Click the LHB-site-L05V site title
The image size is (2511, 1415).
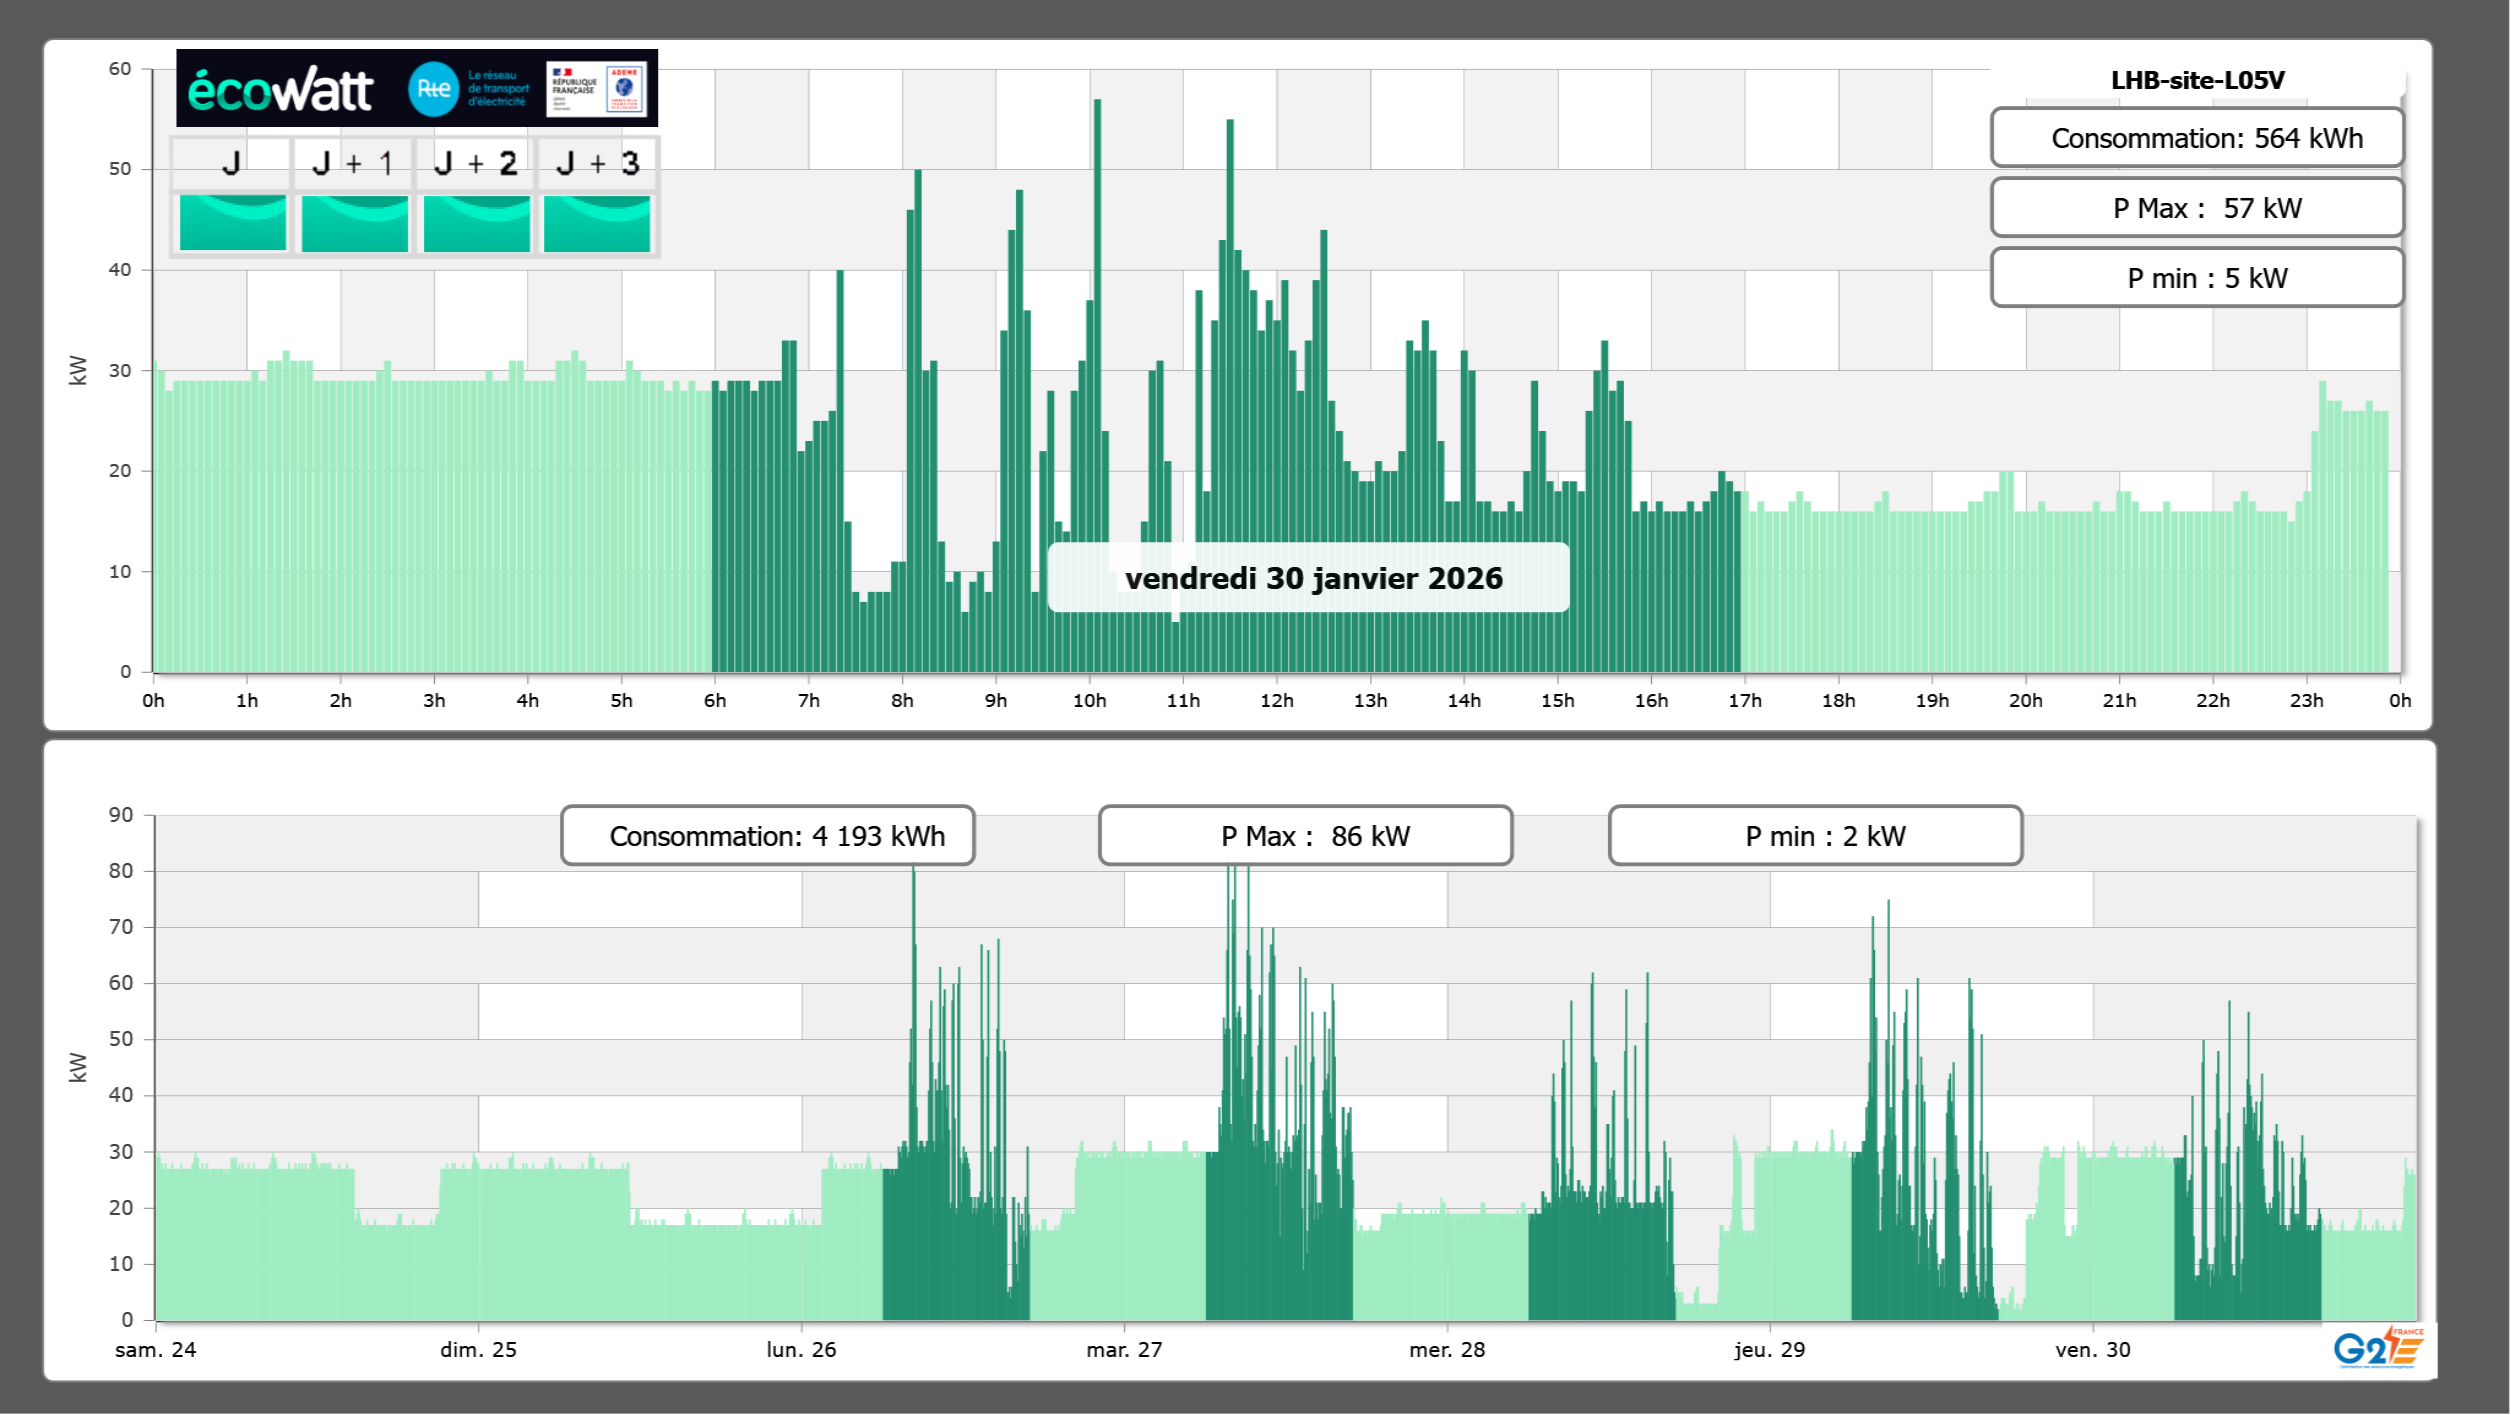[x=2196, y=80]
